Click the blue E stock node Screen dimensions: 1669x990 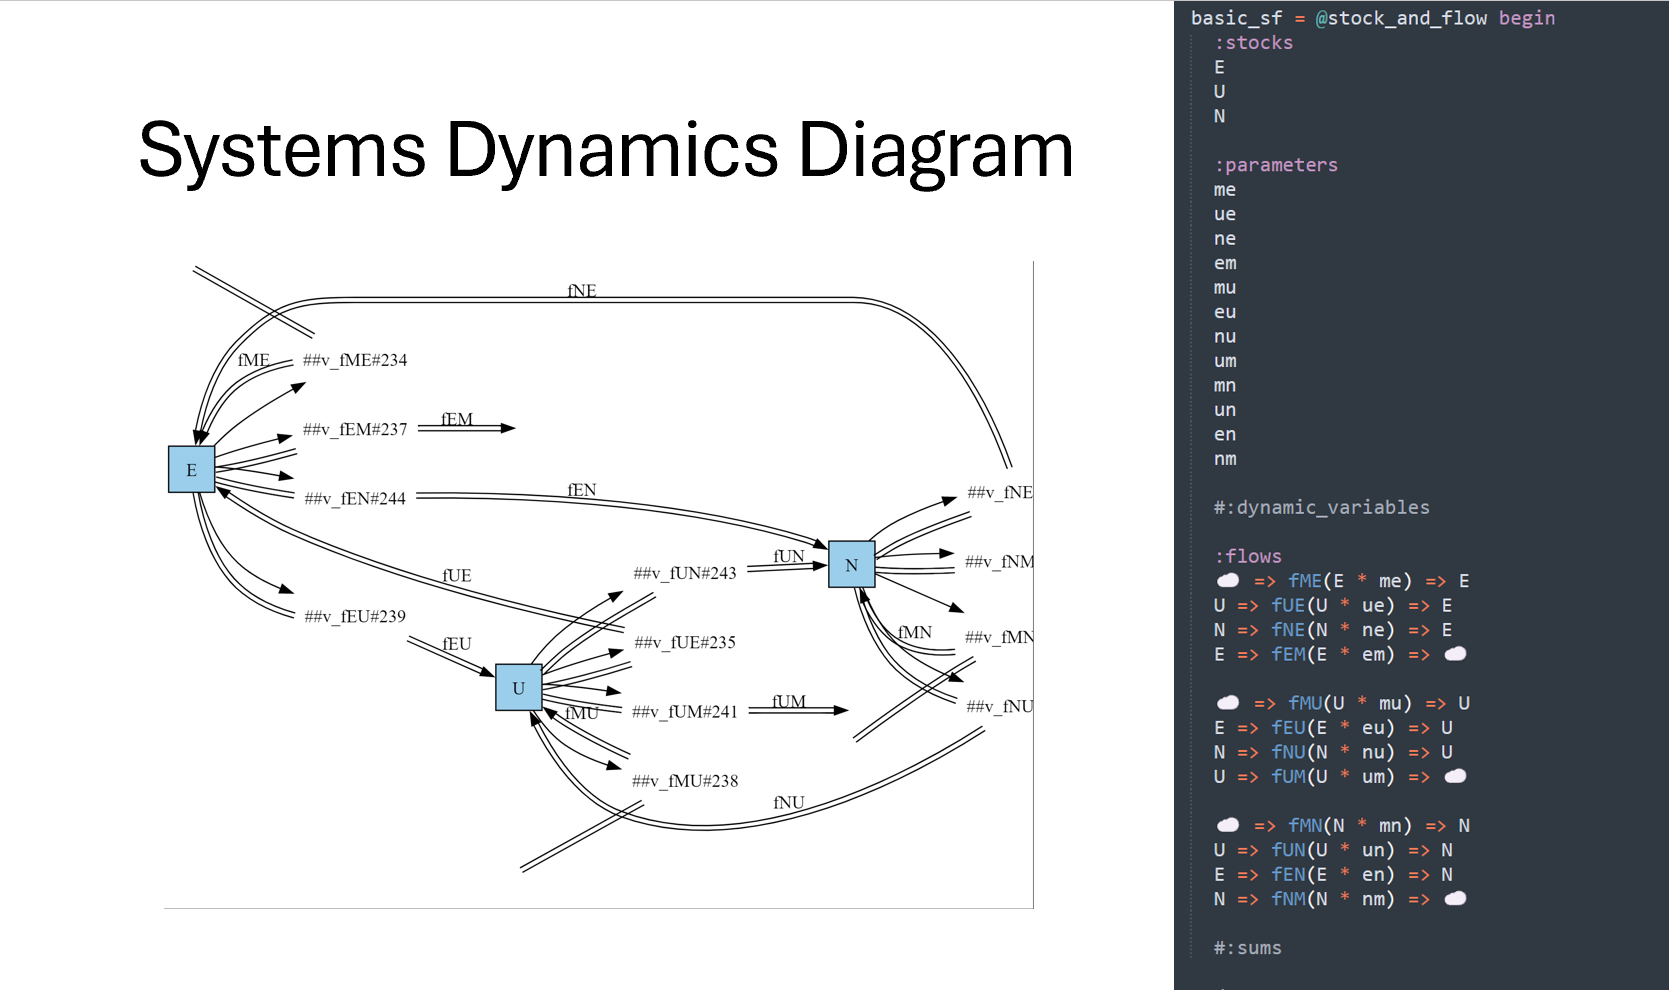(191, 470)
